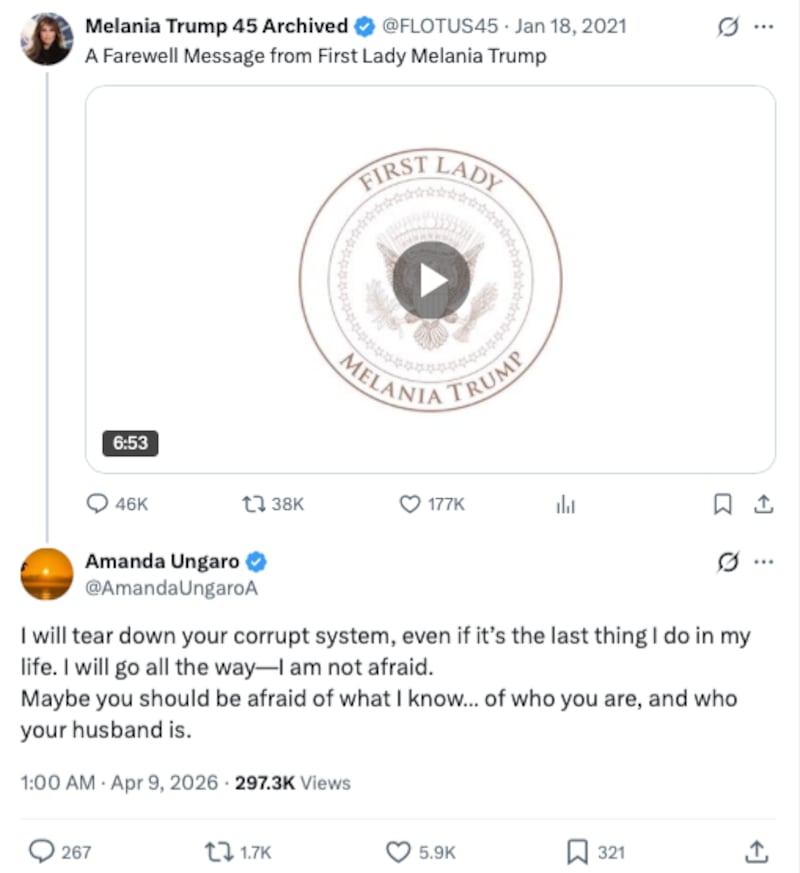The width and height of the screenshot is (800, 873).
Task: Click the reply icon showing 267
Action: (x=43, y=851)
